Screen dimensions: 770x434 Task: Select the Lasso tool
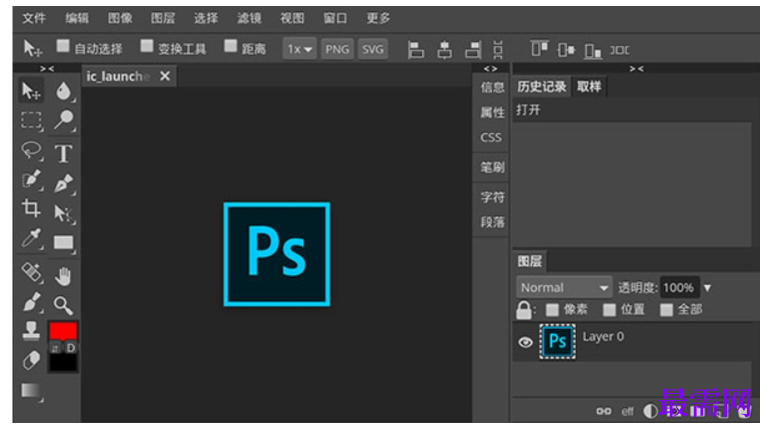coord(31,150)
